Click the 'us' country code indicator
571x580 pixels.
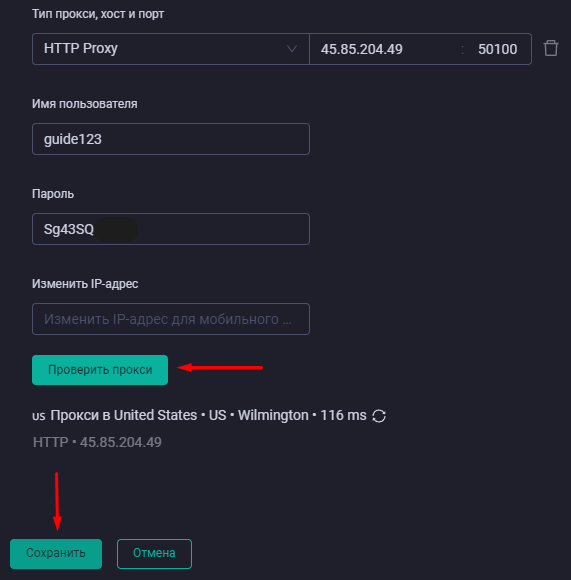39,417
